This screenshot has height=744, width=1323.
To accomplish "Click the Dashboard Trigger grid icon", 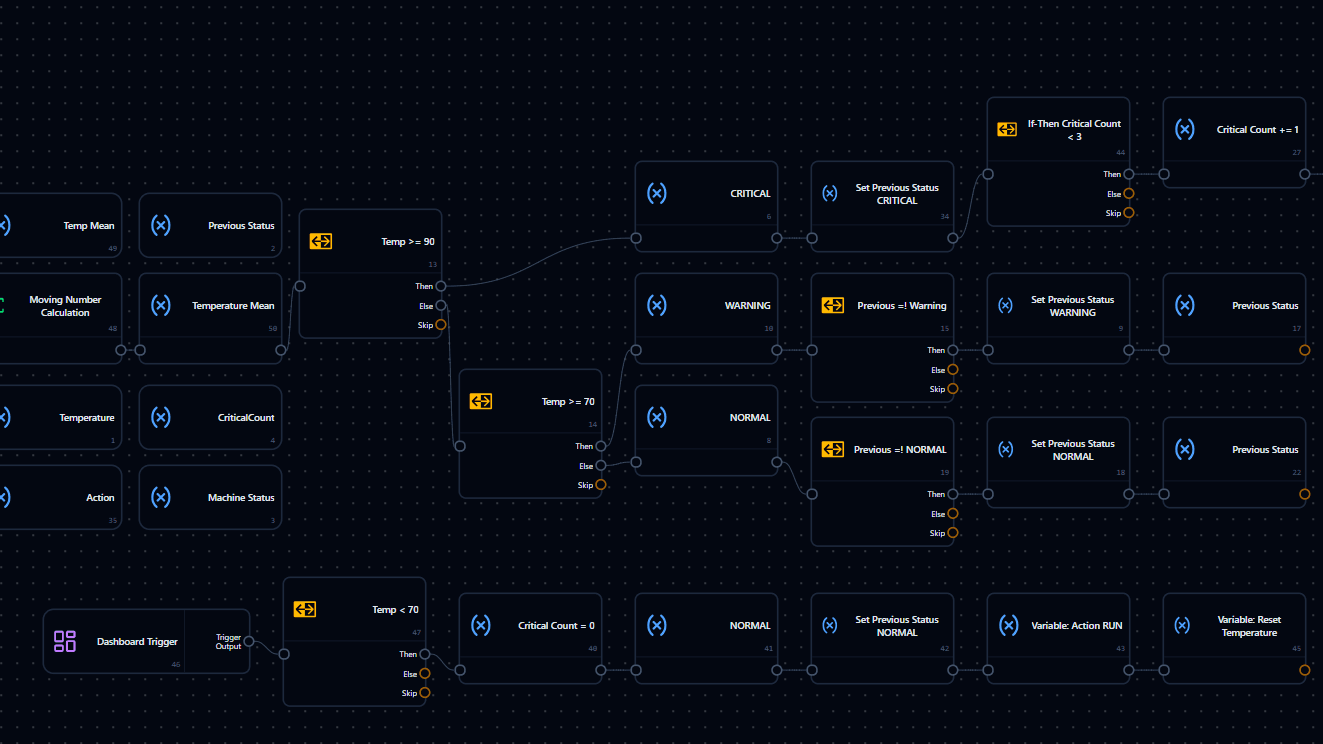I will point(65,642).
